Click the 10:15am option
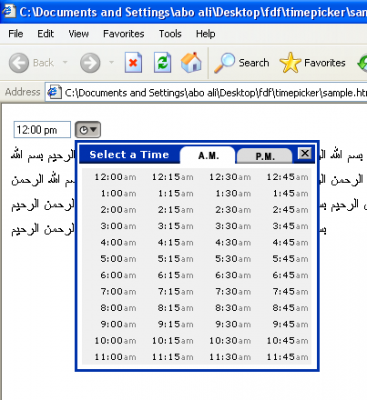Screen dimensions: 367x400 [x=173, y=341]
